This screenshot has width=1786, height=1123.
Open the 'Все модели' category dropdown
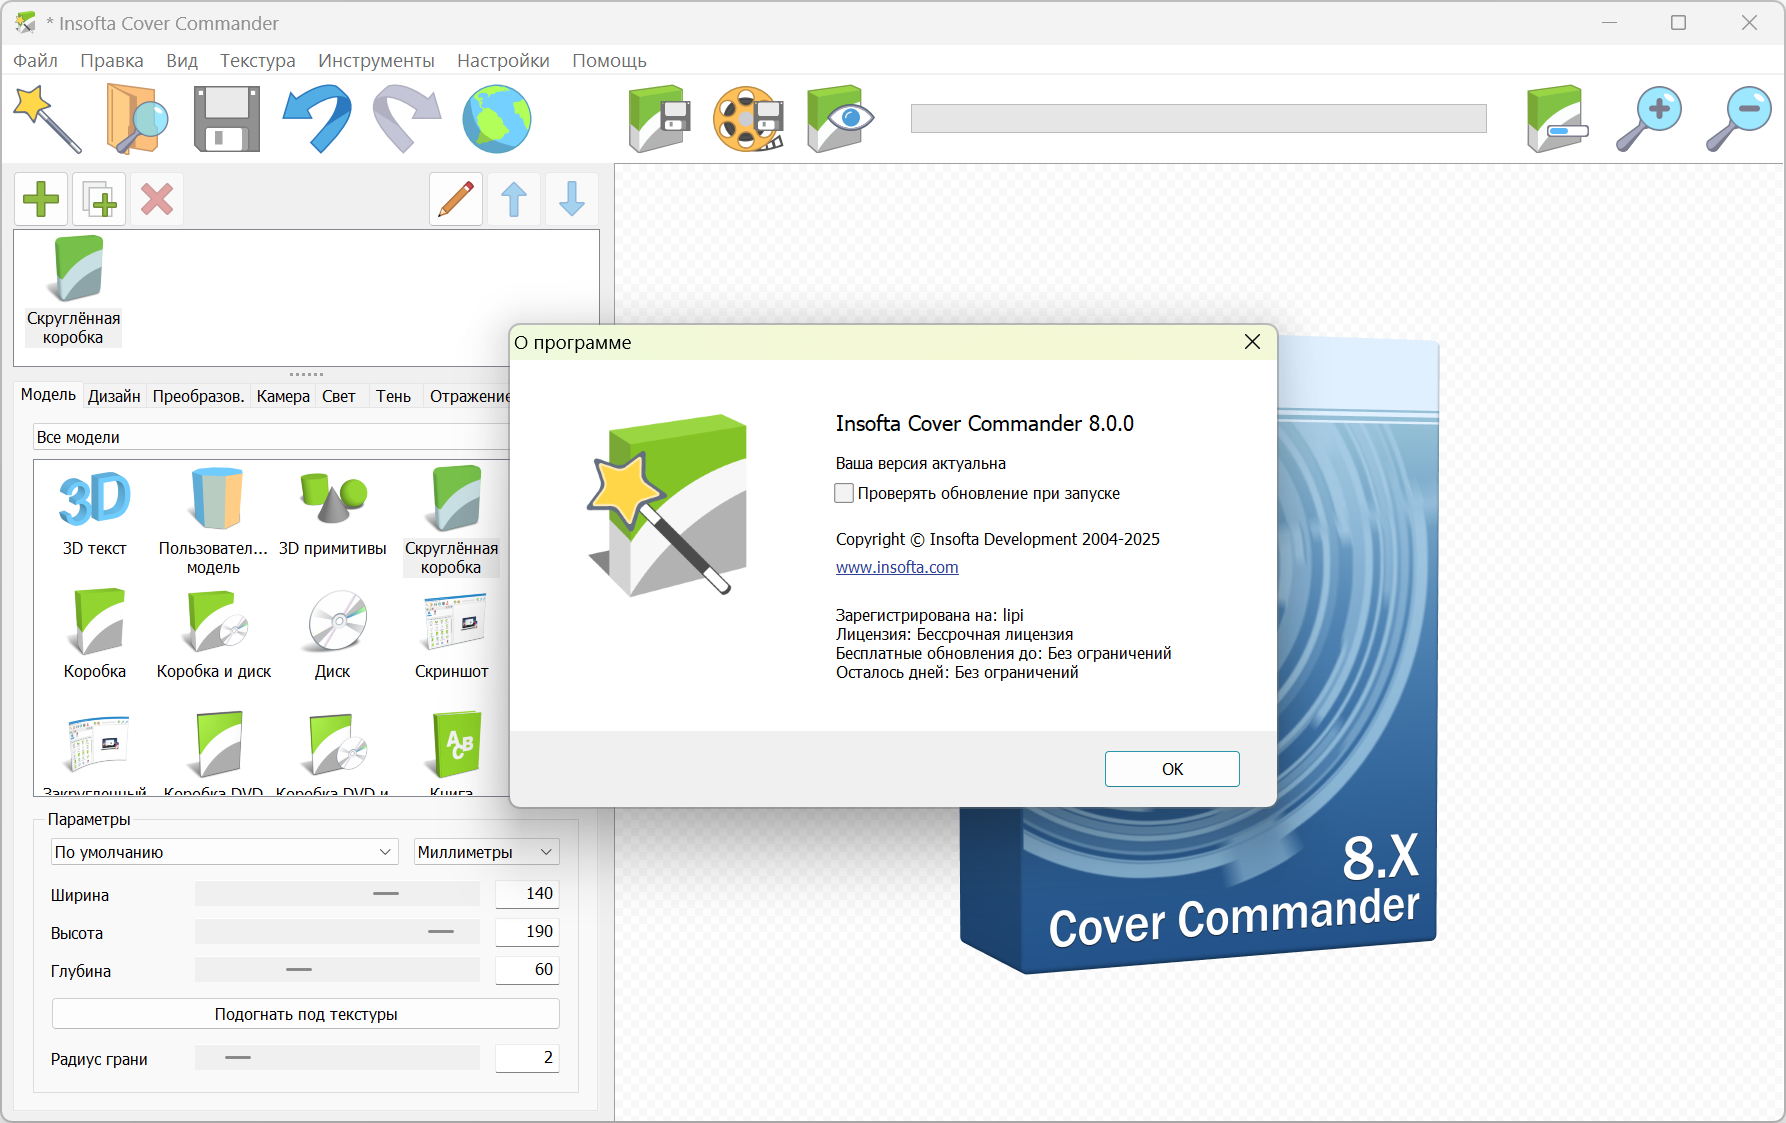270,437
